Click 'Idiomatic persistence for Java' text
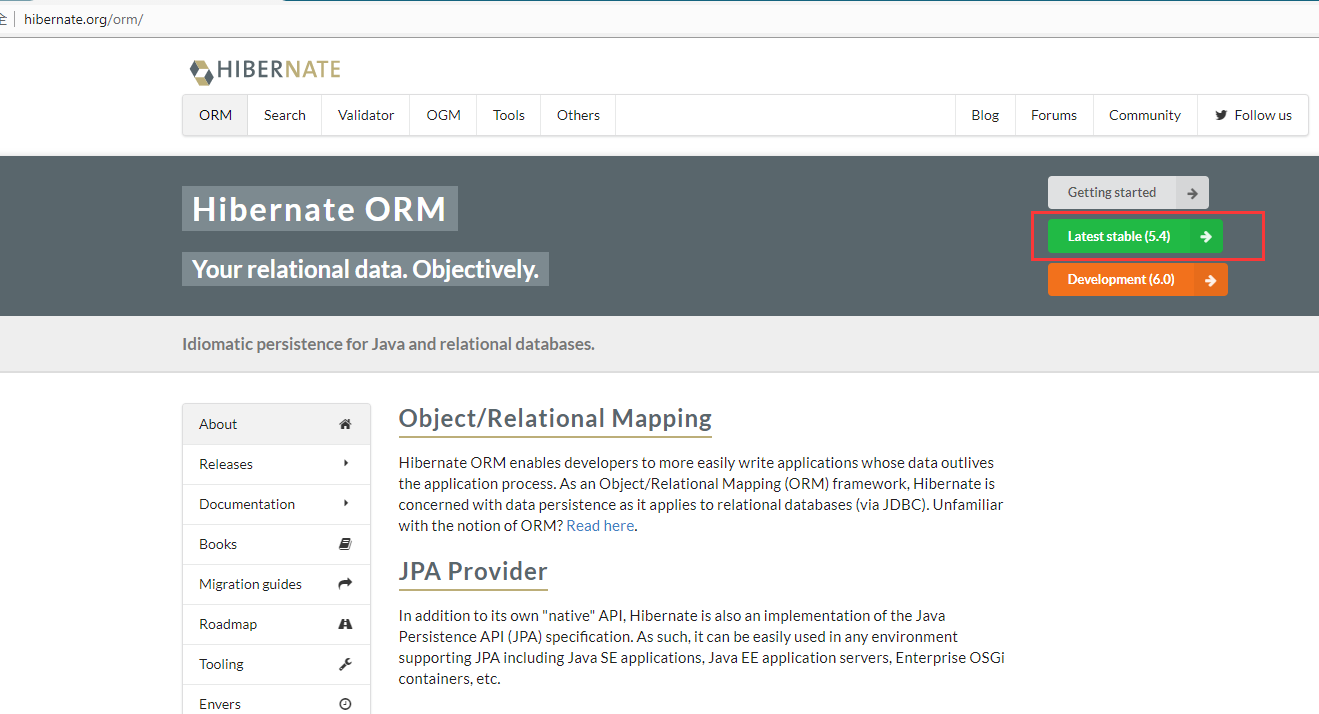Screen dimensions: 1319x714 click(x=388, y=344)
